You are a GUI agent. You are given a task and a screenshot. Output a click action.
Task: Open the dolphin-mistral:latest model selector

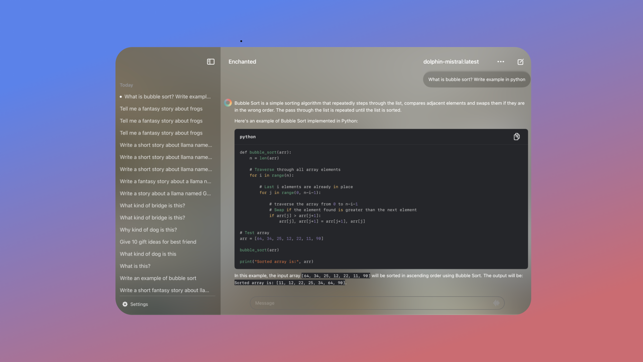point(451,62)
